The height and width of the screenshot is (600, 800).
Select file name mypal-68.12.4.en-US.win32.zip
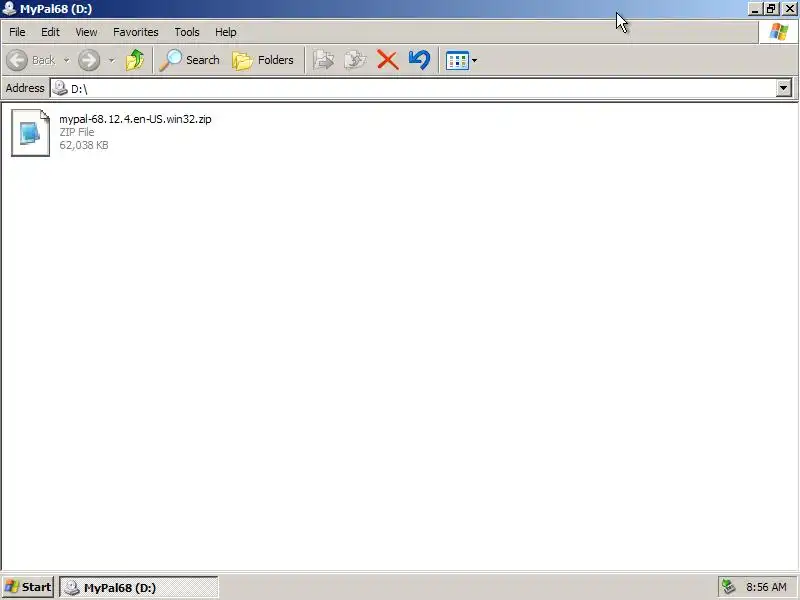coord(135,119)
